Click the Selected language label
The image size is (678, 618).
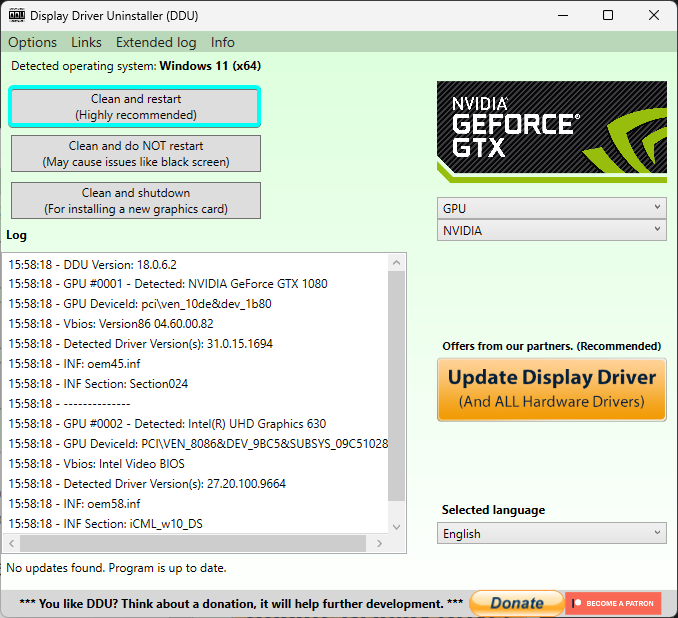coord(493,510)
